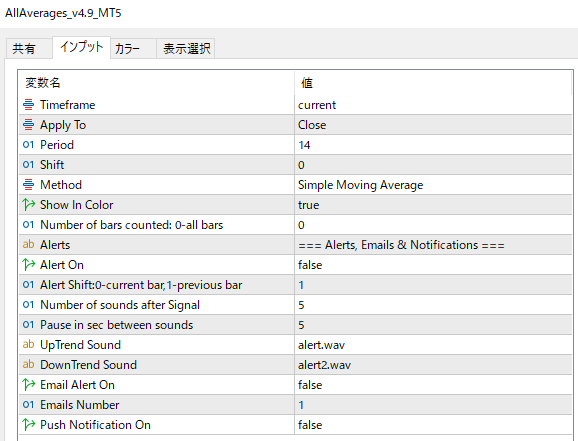578x441 pixels.
Task: Toggle Alert On value false
Action: pos(433,265)
